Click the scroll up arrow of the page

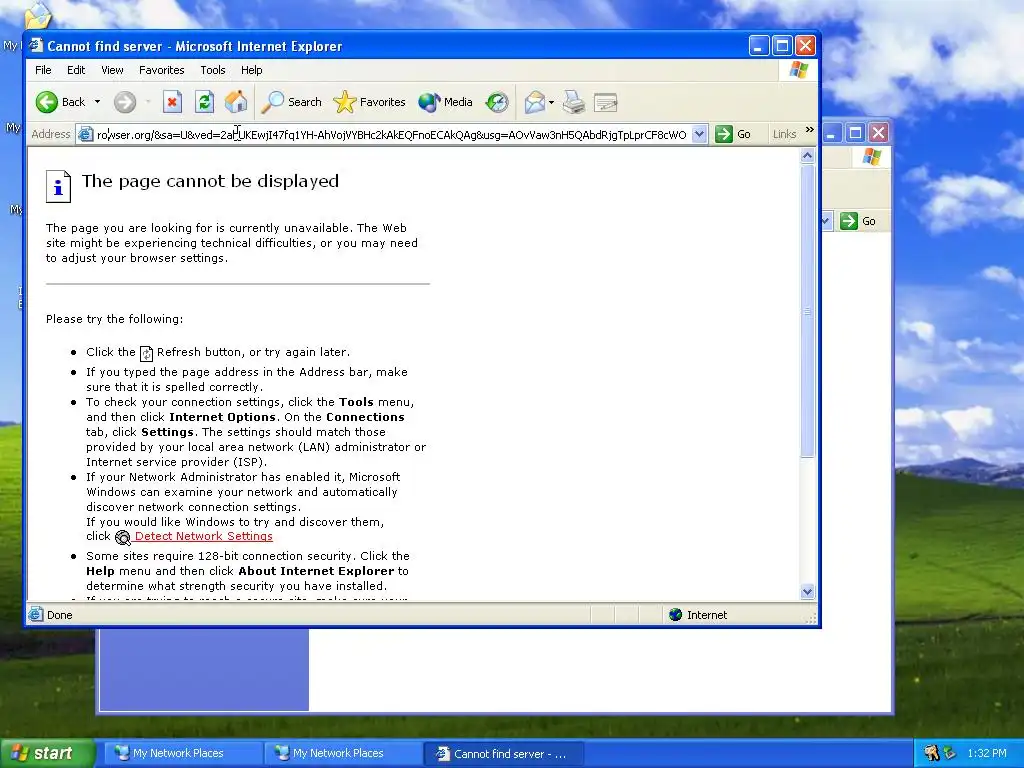[807, 156]
